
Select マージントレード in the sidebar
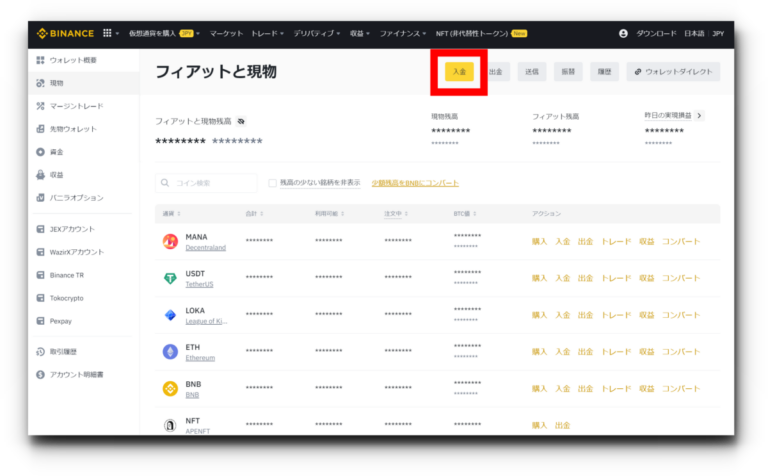click(x=76, y=106)
